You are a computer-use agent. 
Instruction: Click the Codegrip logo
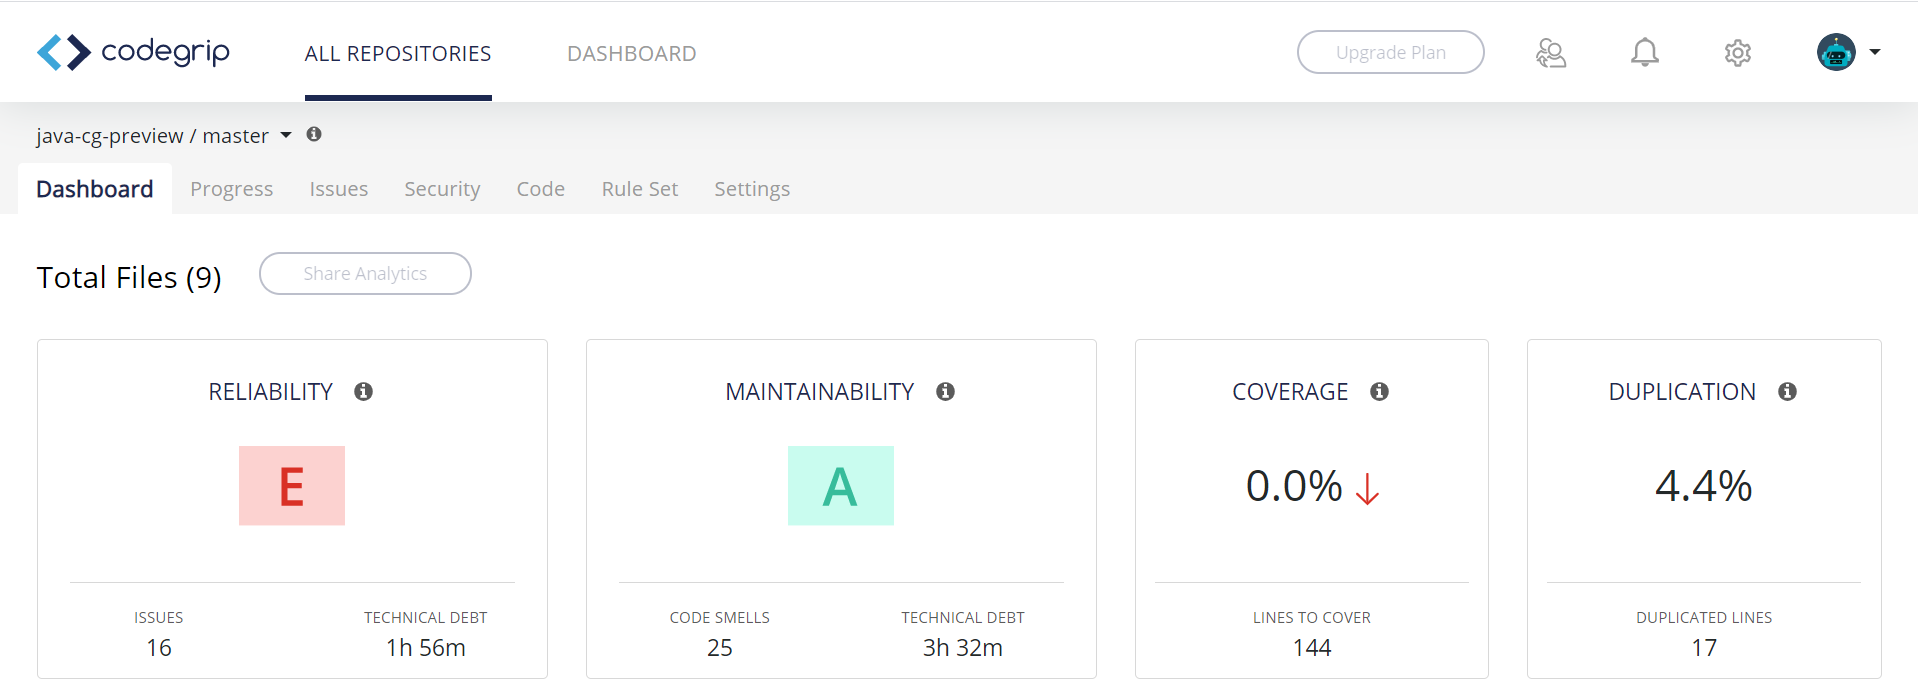(x=133, y=52)
